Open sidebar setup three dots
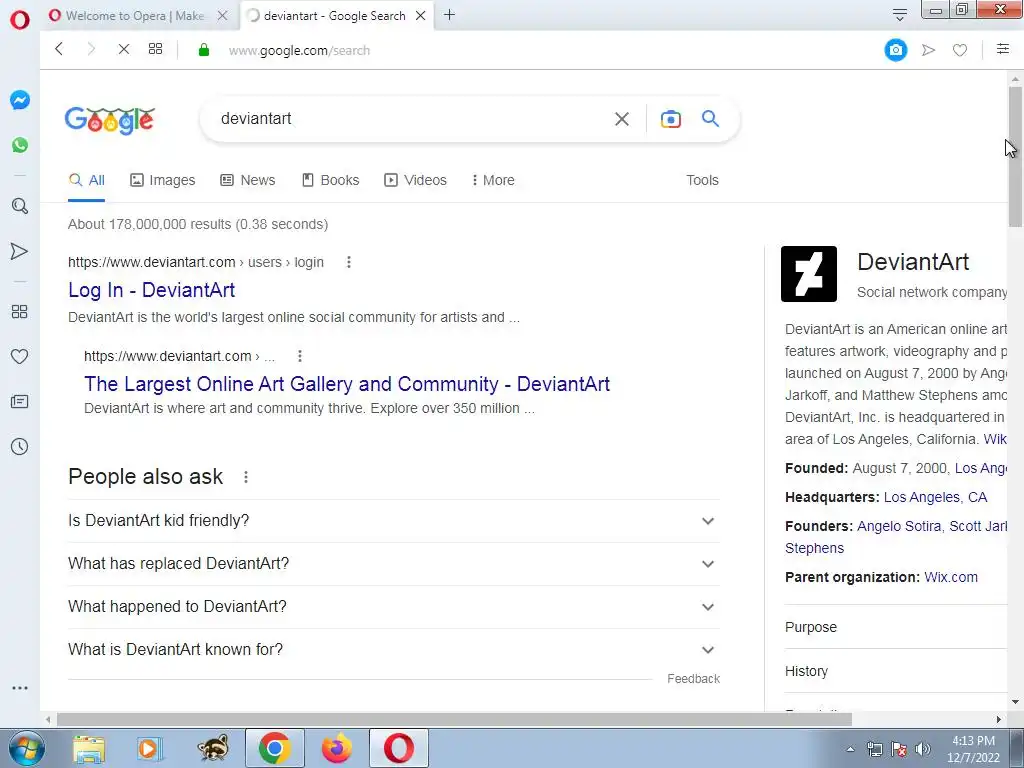The width and height of the screenshot is (1024, 768). [20, 688]
